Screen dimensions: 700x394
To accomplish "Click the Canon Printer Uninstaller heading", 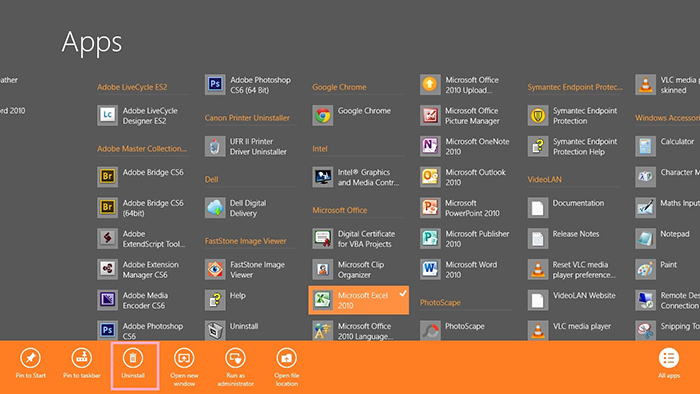I will 247,118.
